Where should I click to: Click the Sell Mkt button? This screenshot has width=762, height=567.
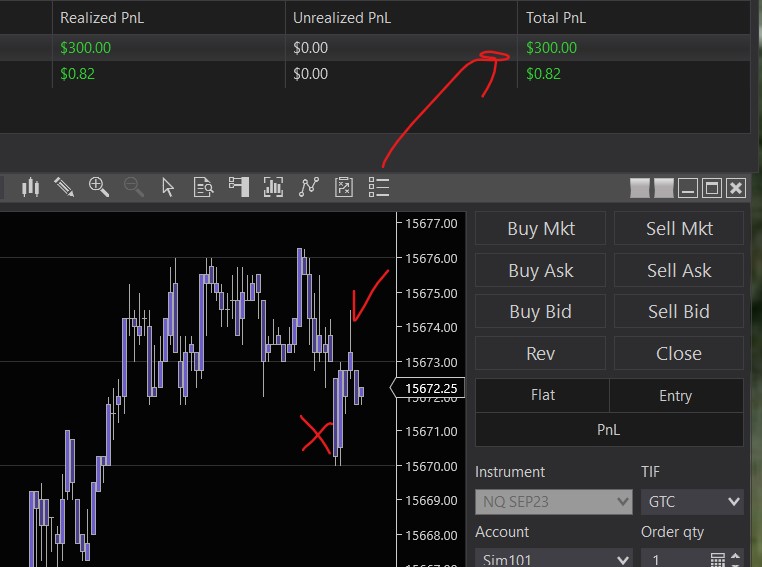click(x=679, y=228)
